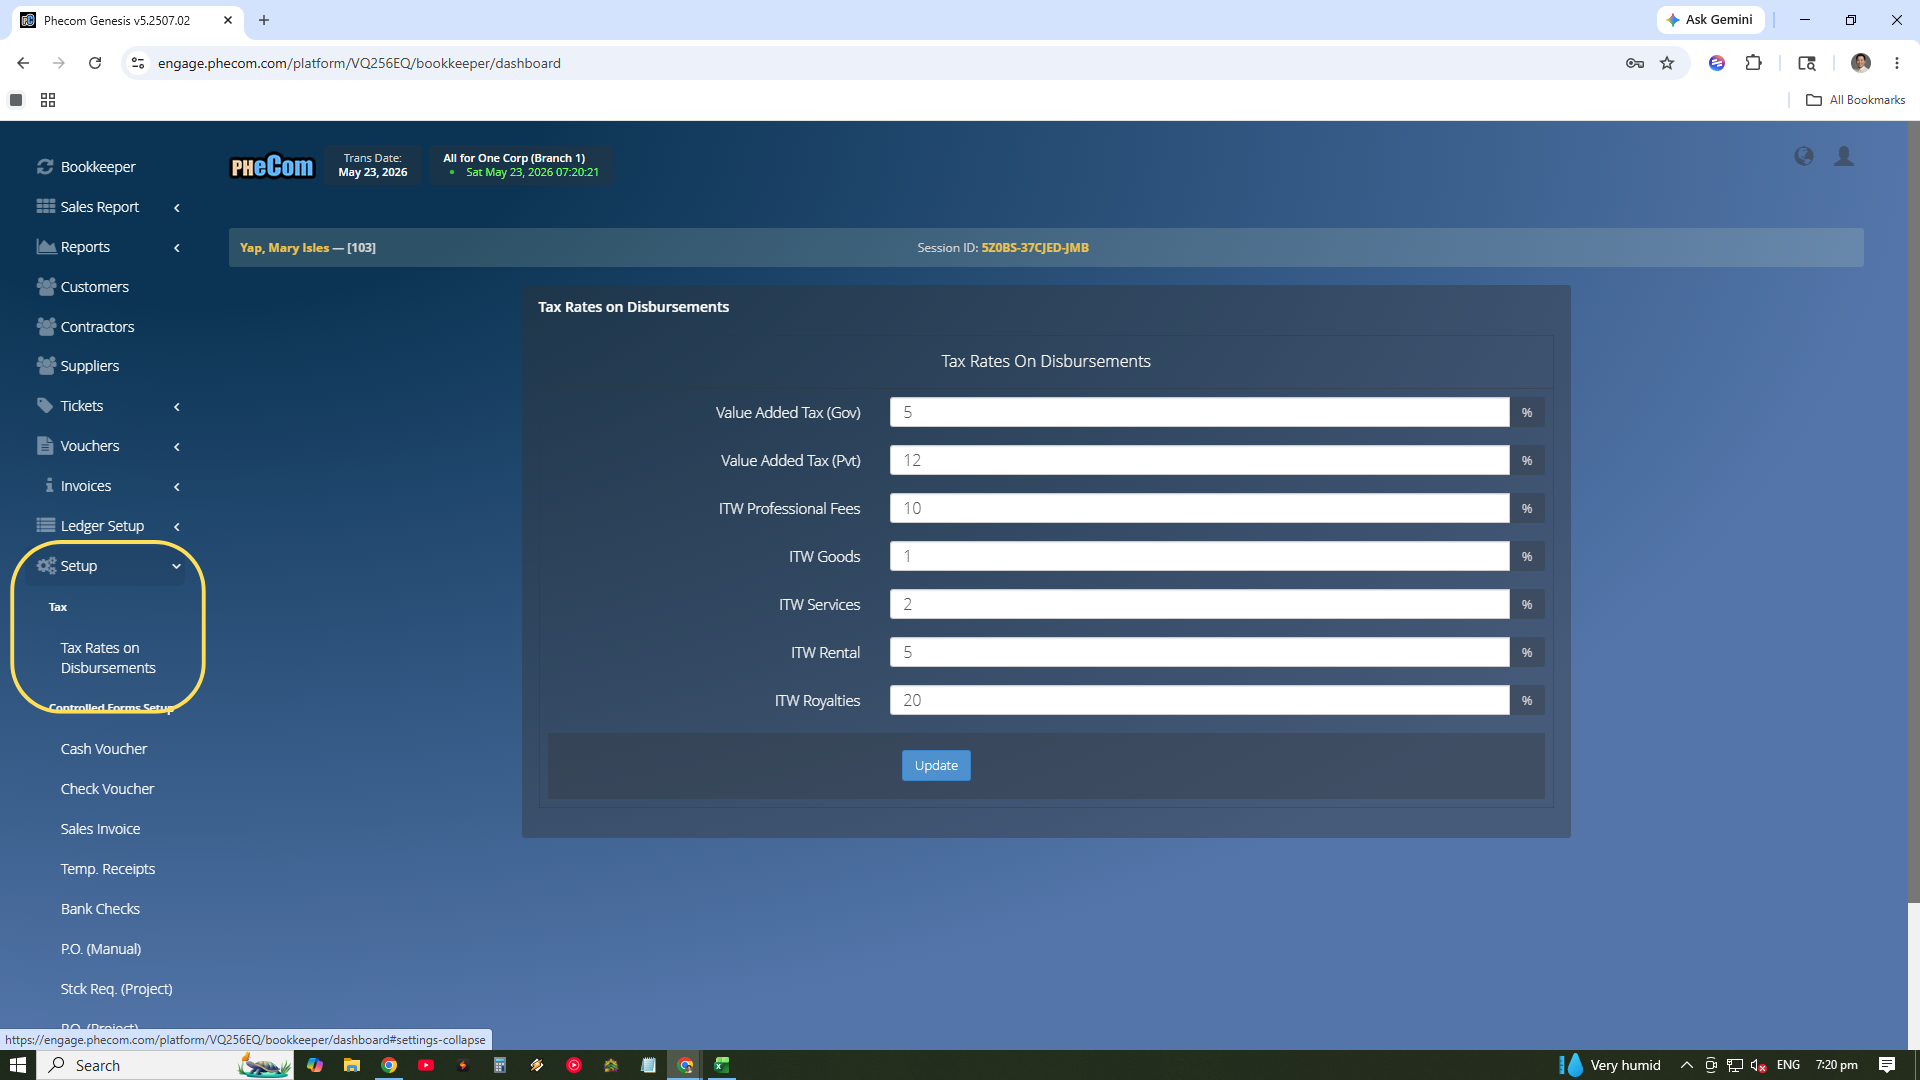The image size is (1920, 1080).
Task: Open the notifications center icon
Action: 1887,1065
